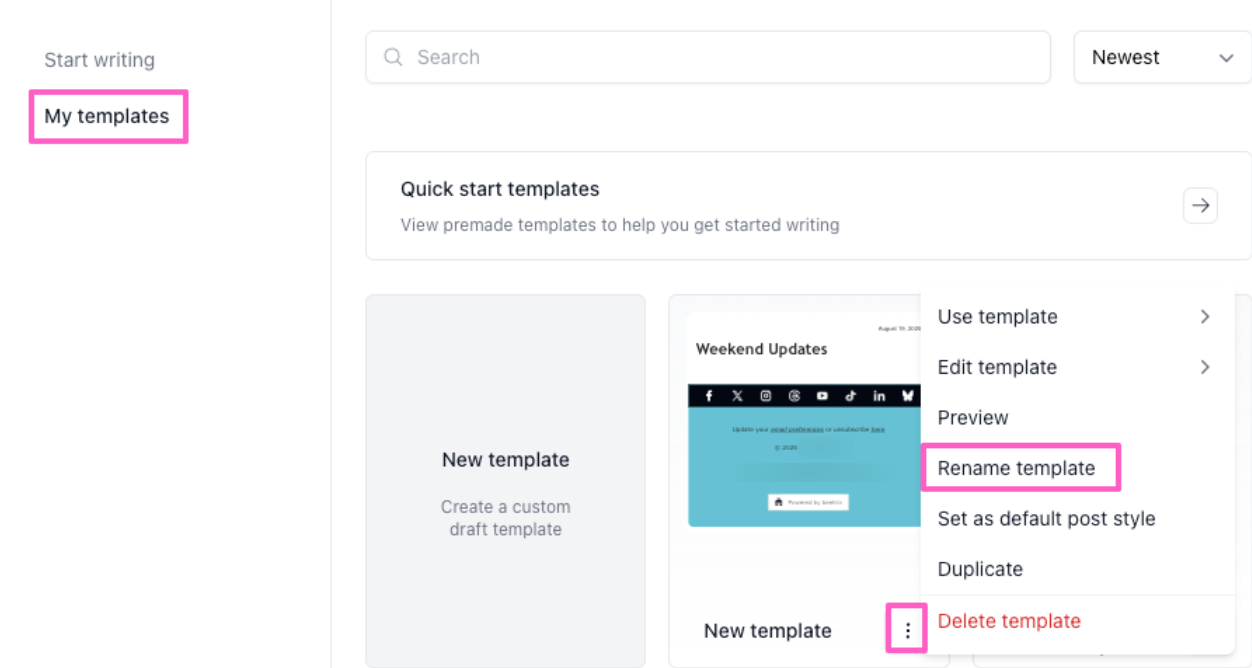Go to My templates in sidebar
1252x668 pixels.
[107, 116]
